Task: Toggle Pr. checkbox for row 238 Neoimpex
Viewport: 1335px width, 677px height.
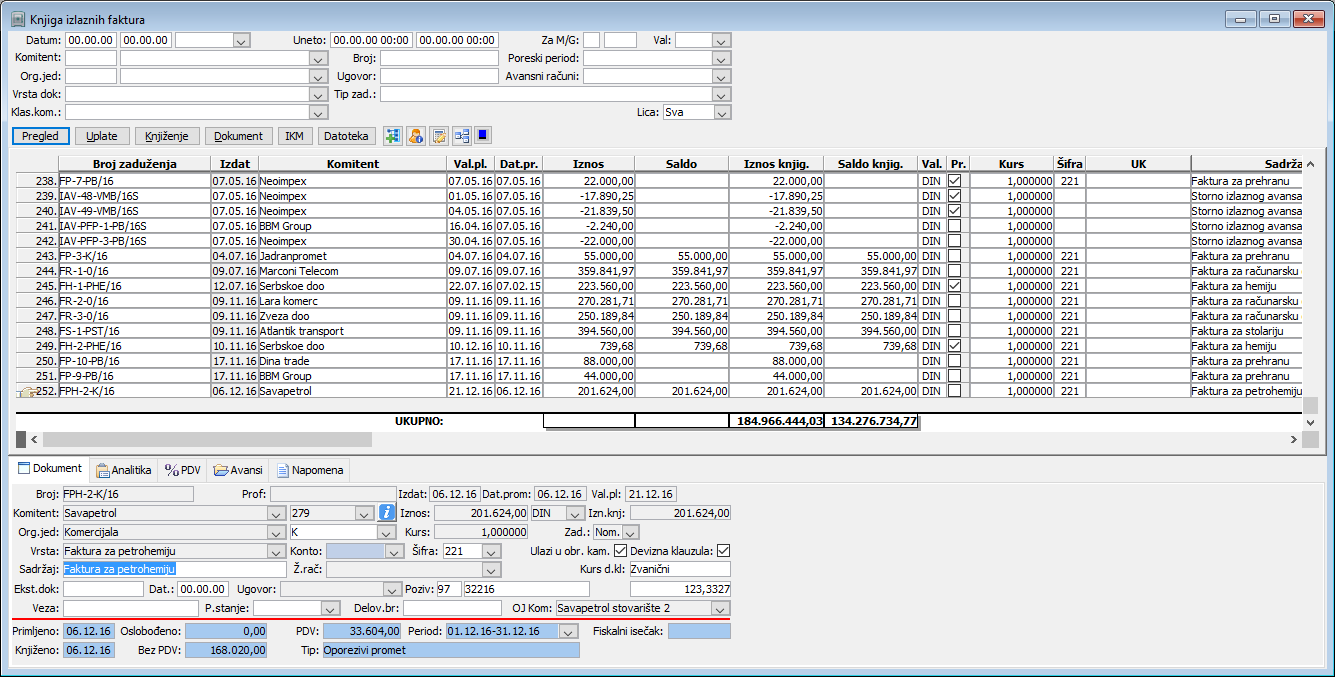Action: (x=956, y=181)
